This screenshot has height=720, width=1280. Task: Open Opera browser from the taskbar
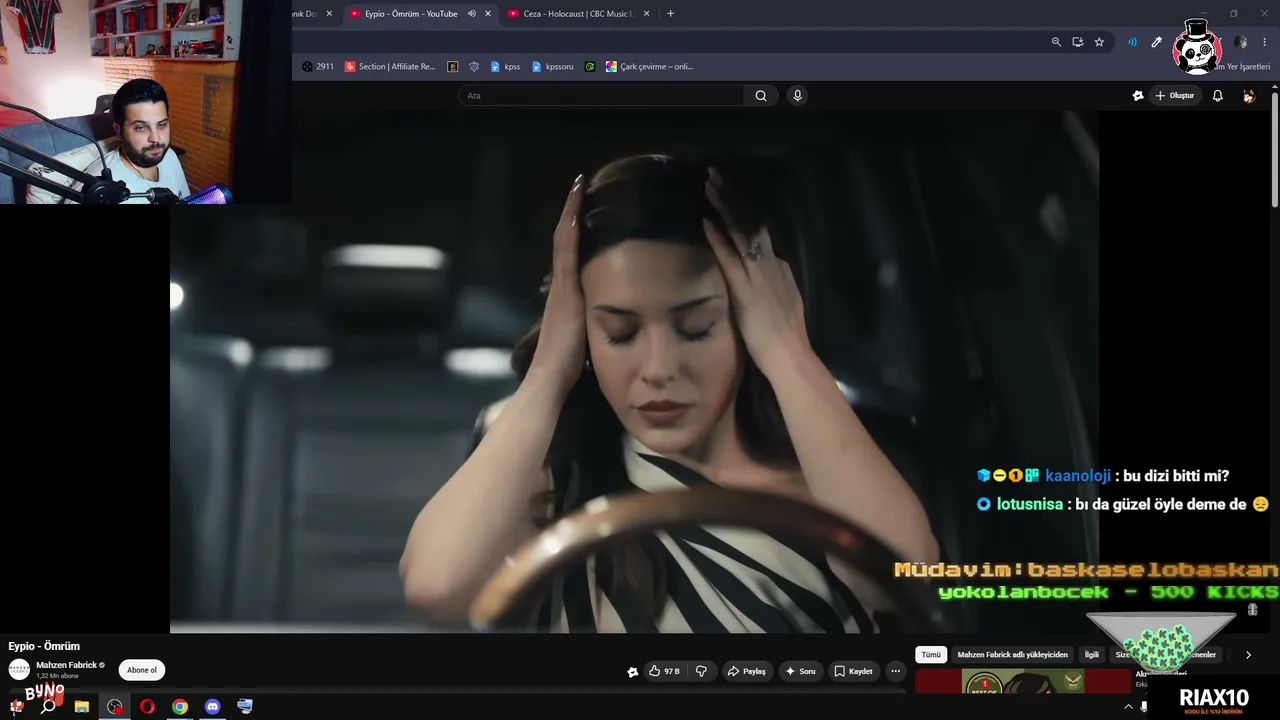(147, 706)
